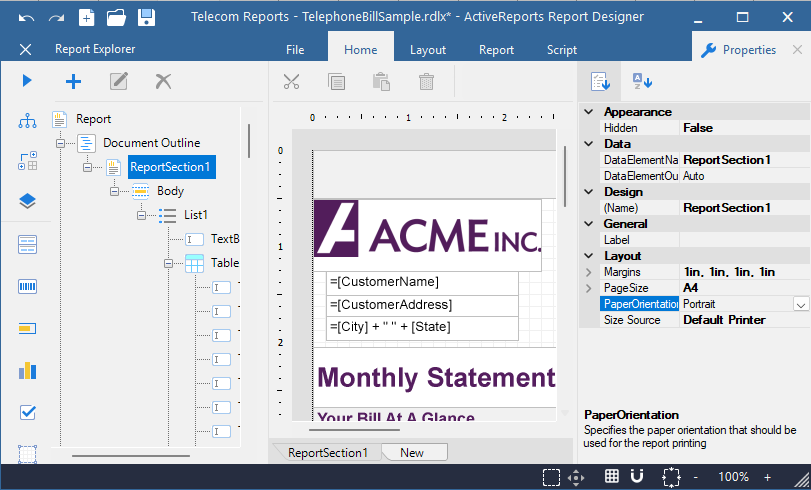Zoom in with the plus button
Screen dimensions: 811x490
tap(768, 477)
